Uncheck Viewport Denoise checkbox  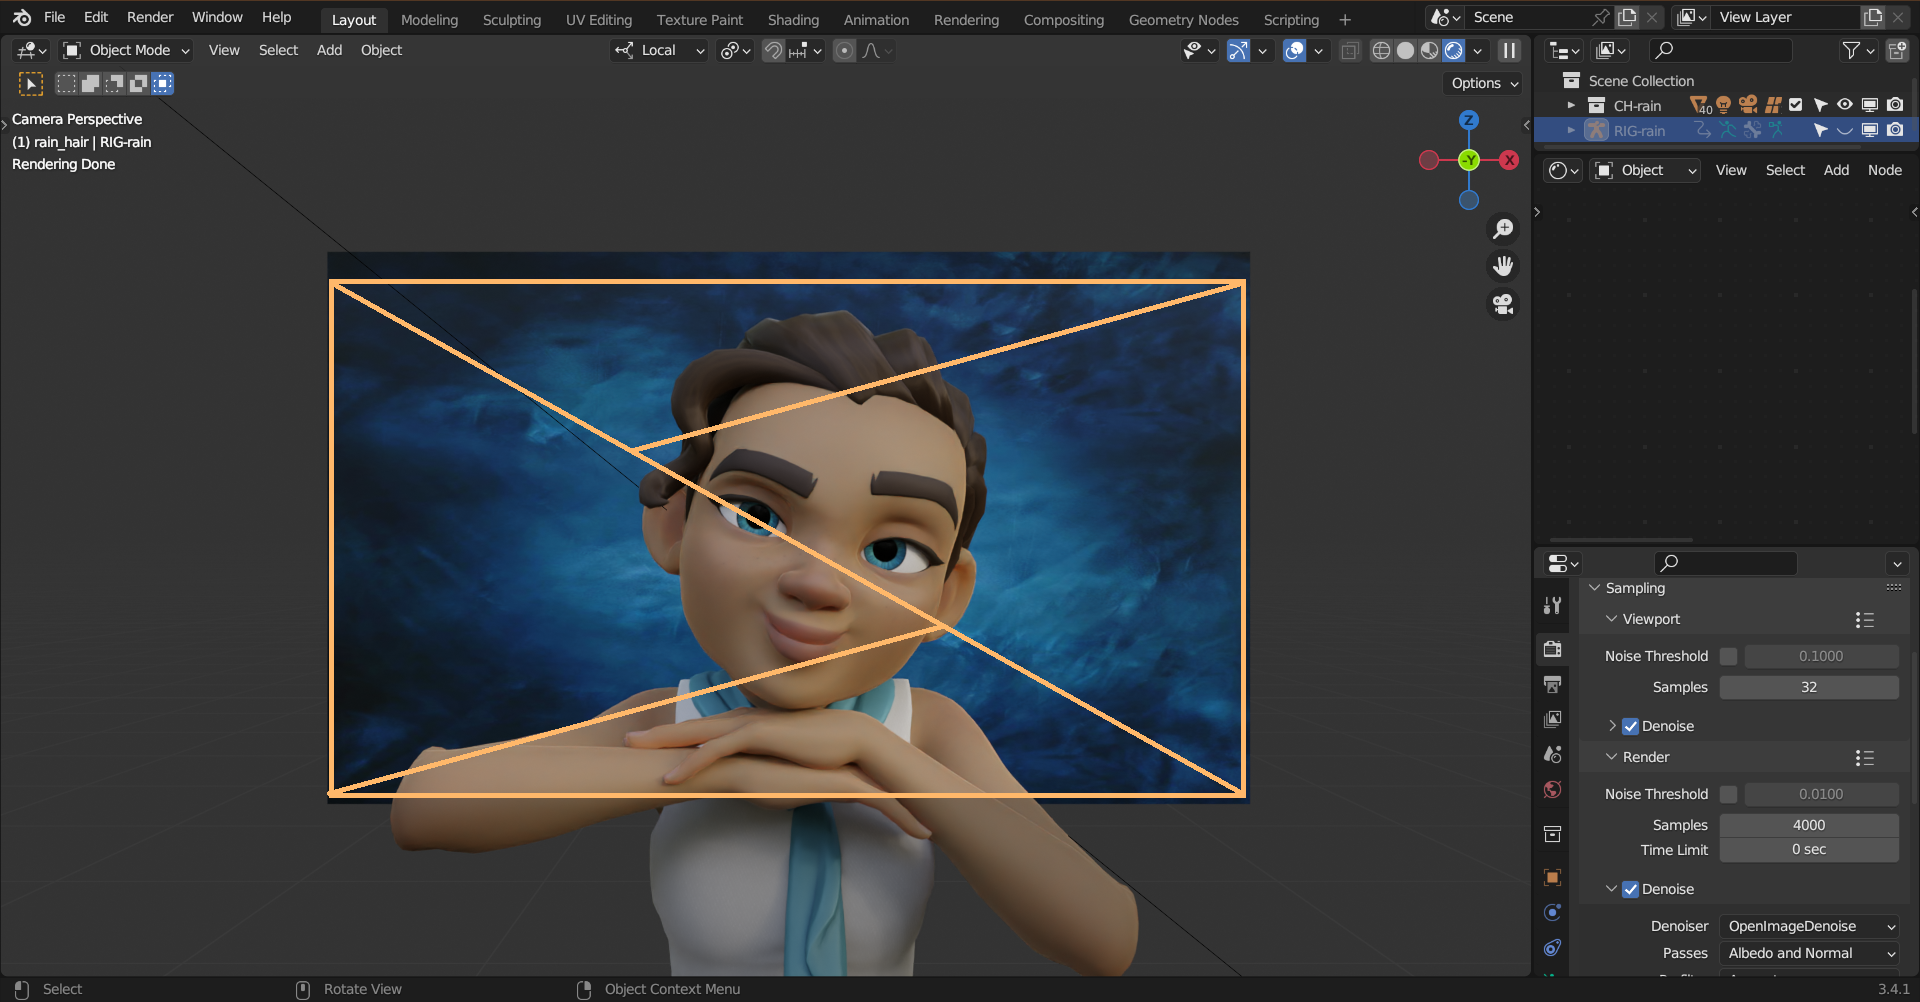[x=1631, y=727]
